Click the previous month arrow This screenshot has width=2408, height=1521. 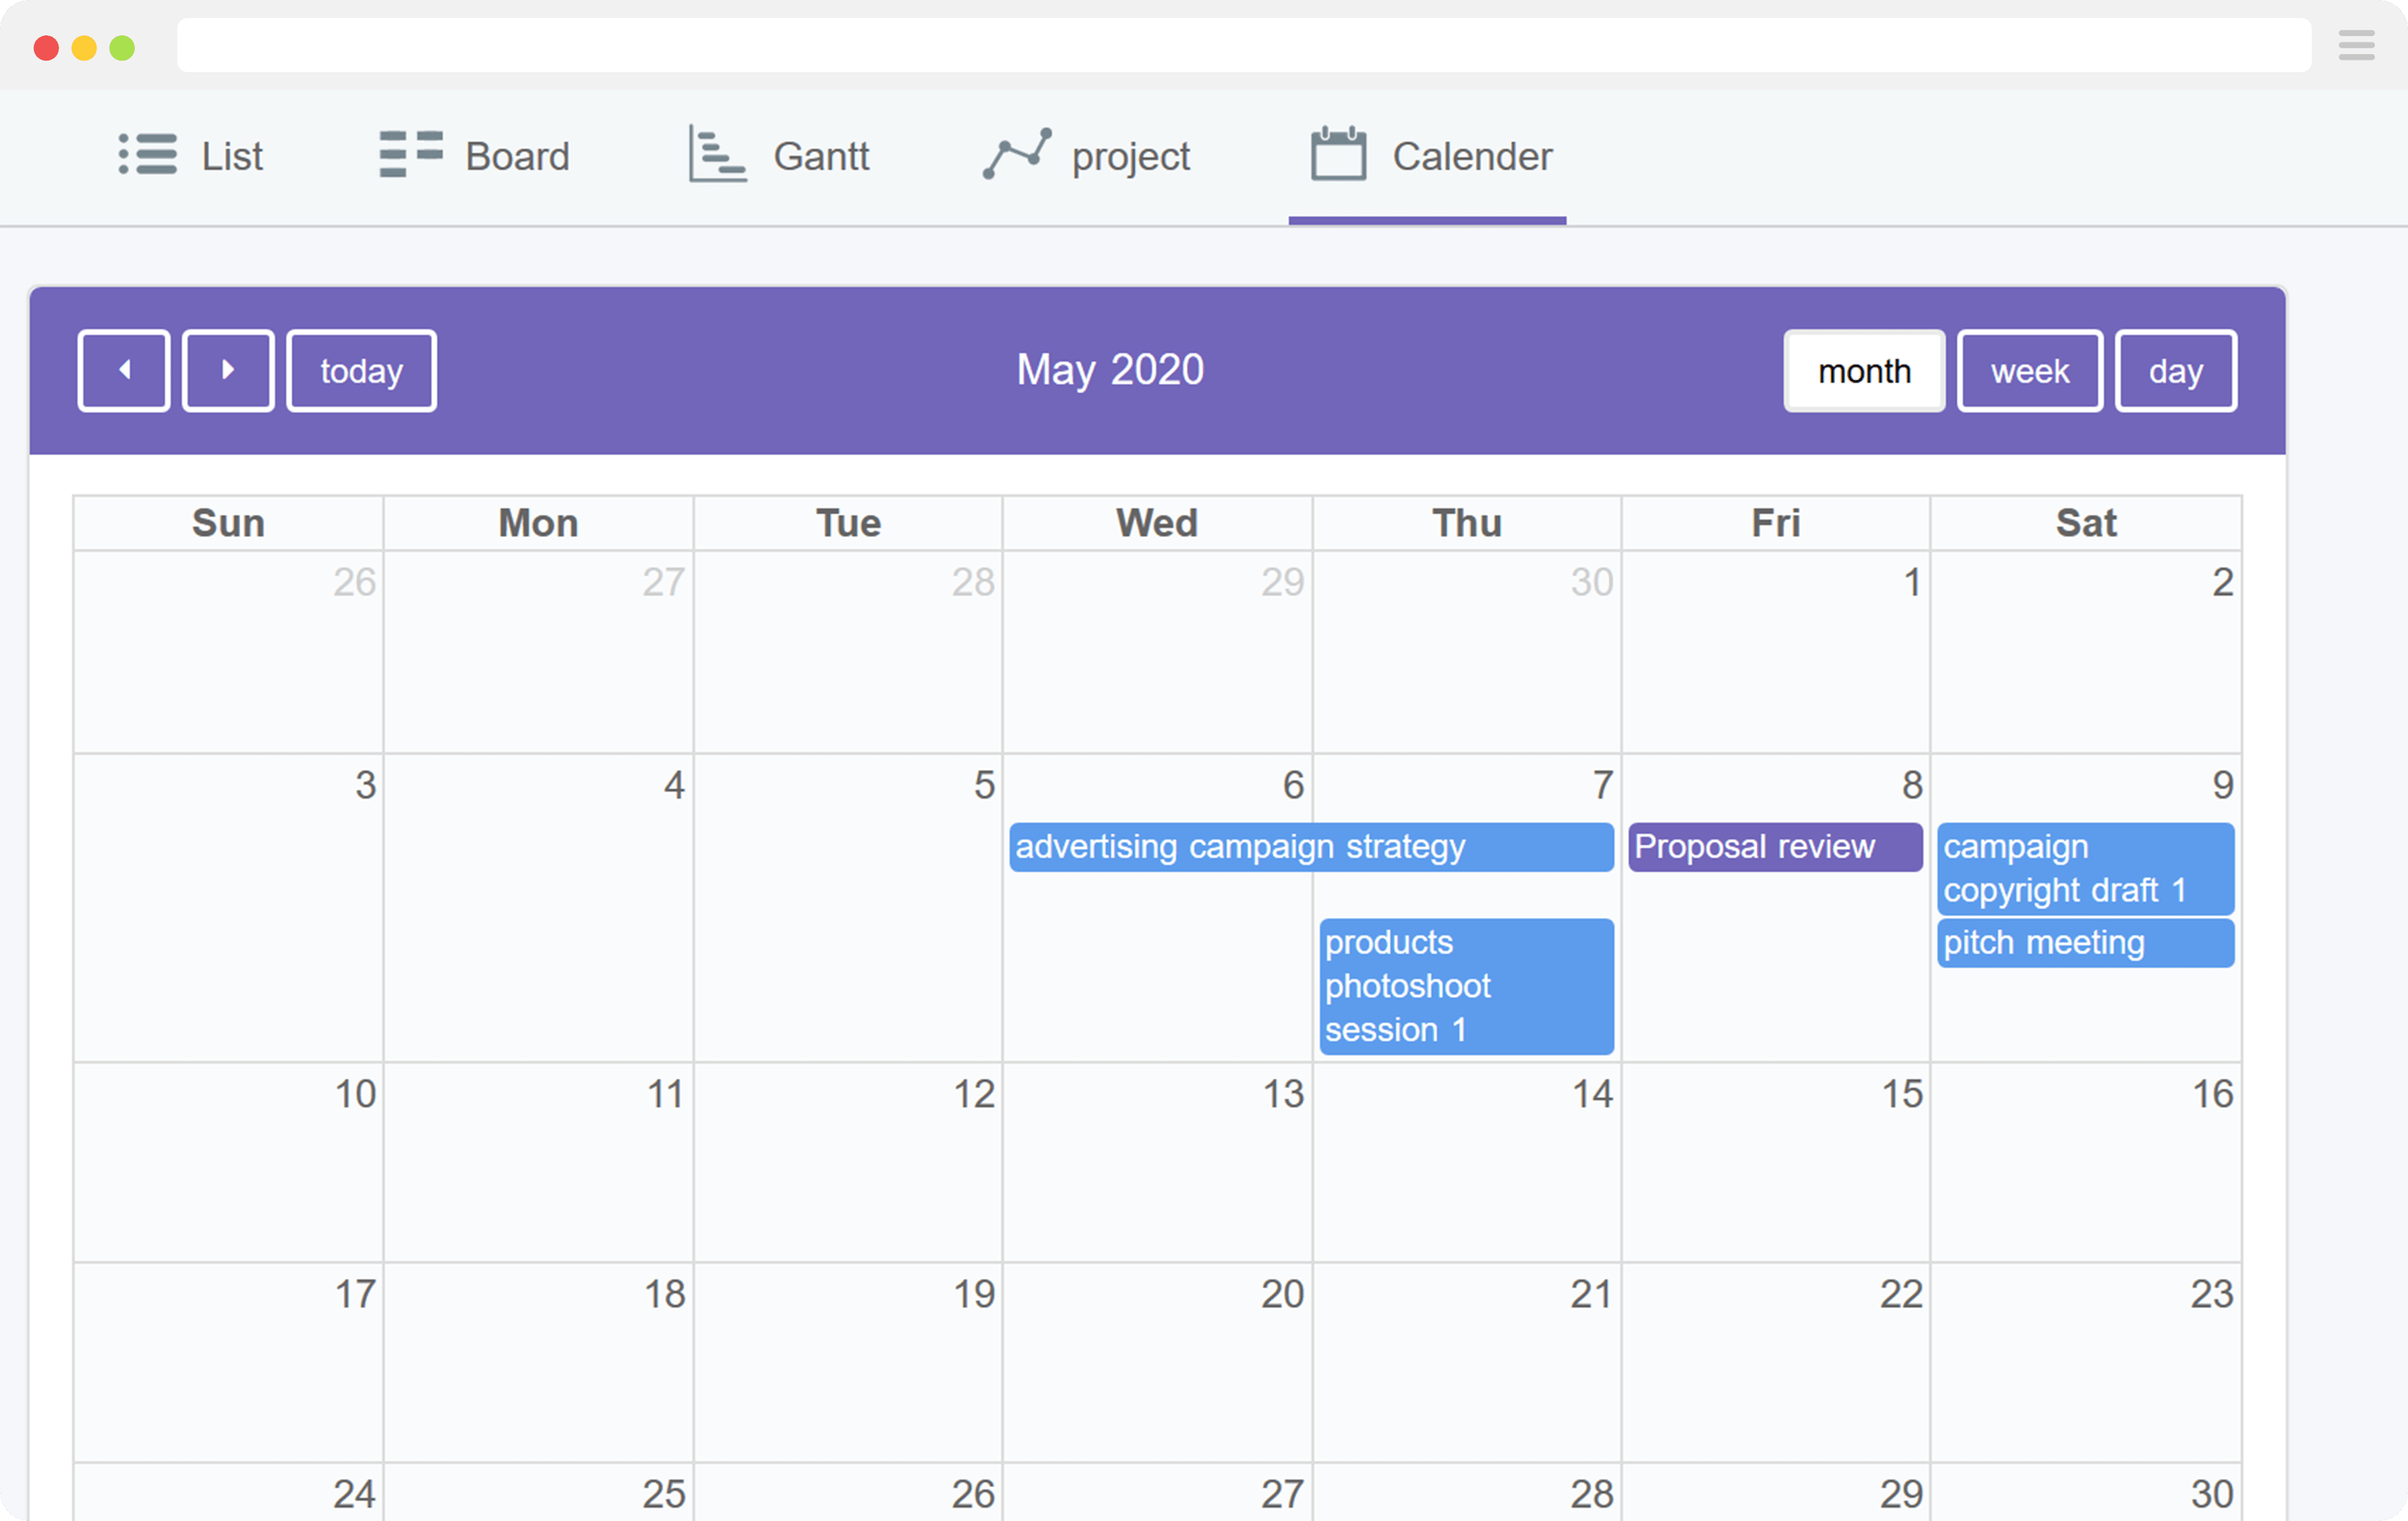click(123, 370)
